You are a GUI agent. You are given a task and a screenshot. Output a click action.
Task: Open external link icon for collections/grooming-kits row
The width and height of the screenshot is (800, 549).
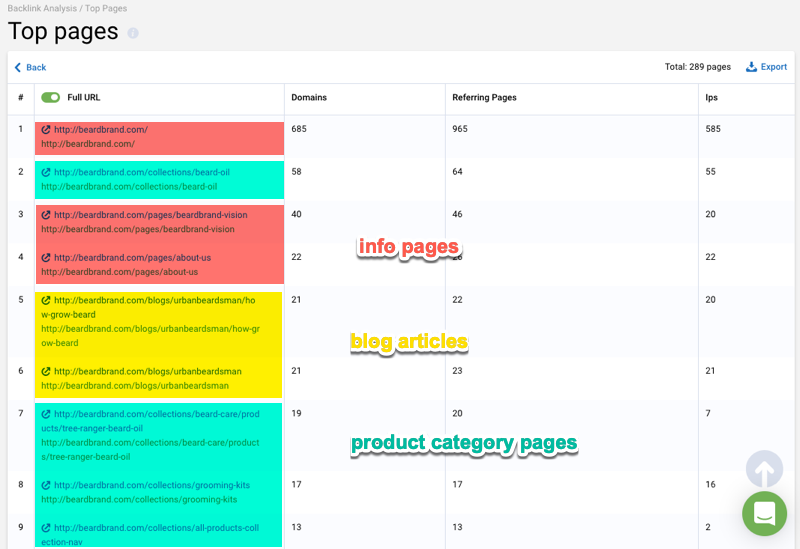46,485
